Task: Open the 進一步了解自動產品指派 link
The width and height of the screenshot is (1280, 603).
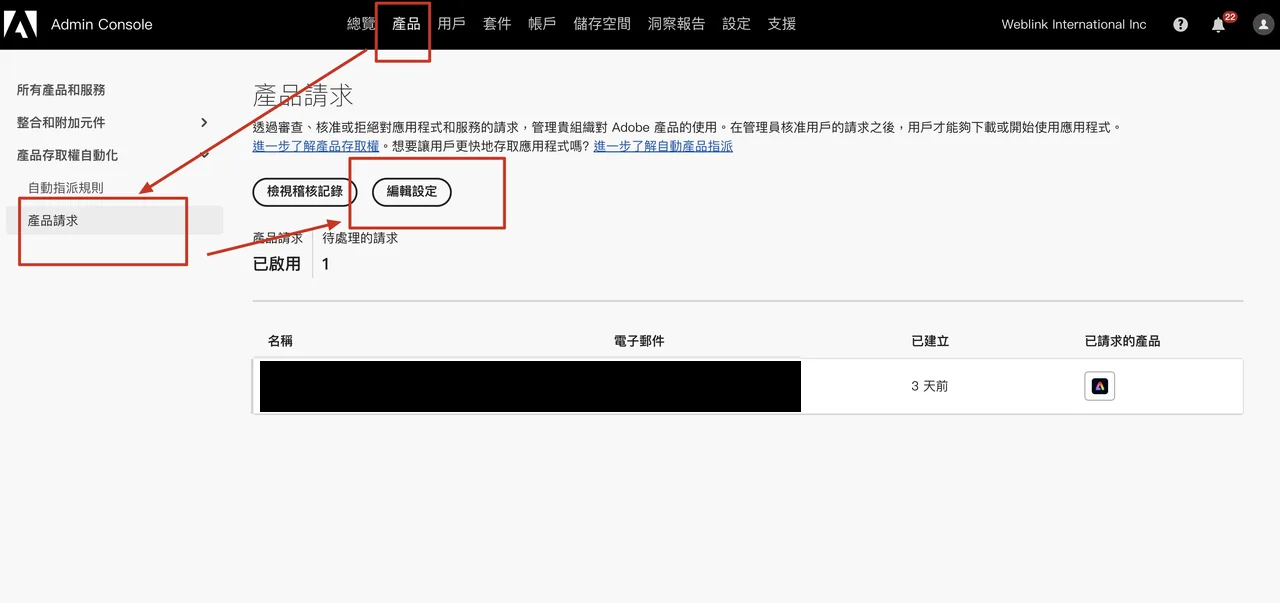Action: [x=663, y=146]
